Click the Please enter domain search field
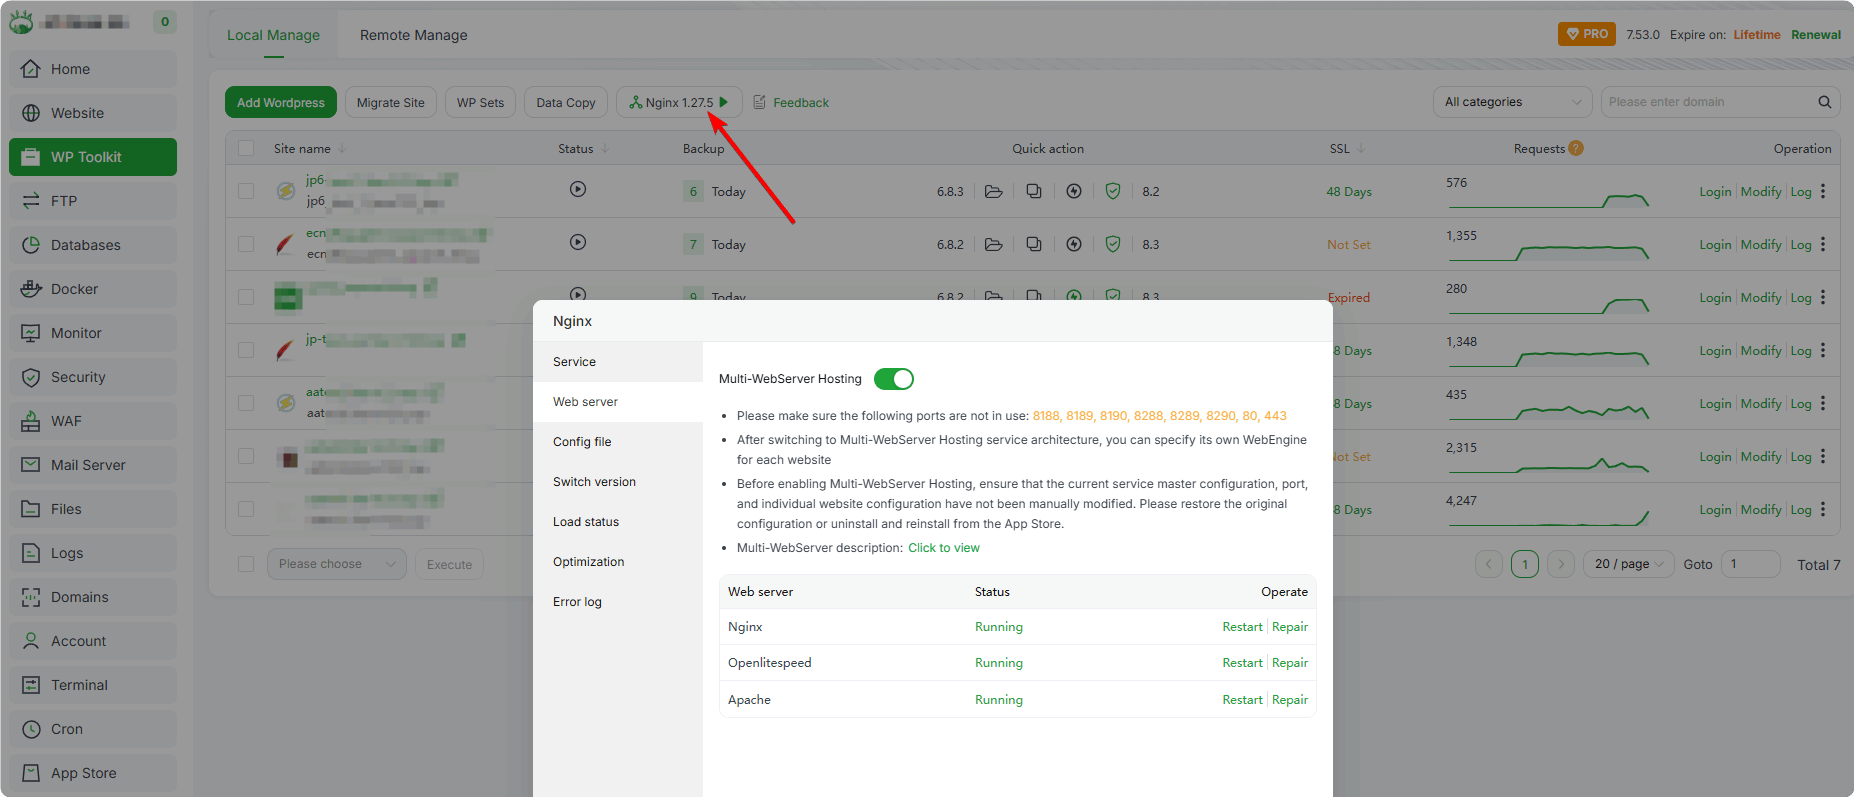The width and height of the screenshot is (1854, 797). tap(1707, 102)
